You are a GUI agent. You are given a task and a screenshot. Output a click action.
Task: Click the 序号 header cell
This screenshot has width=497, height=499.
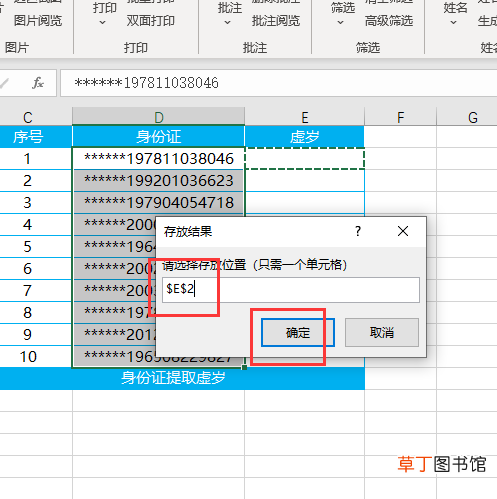tap(36, 137)
